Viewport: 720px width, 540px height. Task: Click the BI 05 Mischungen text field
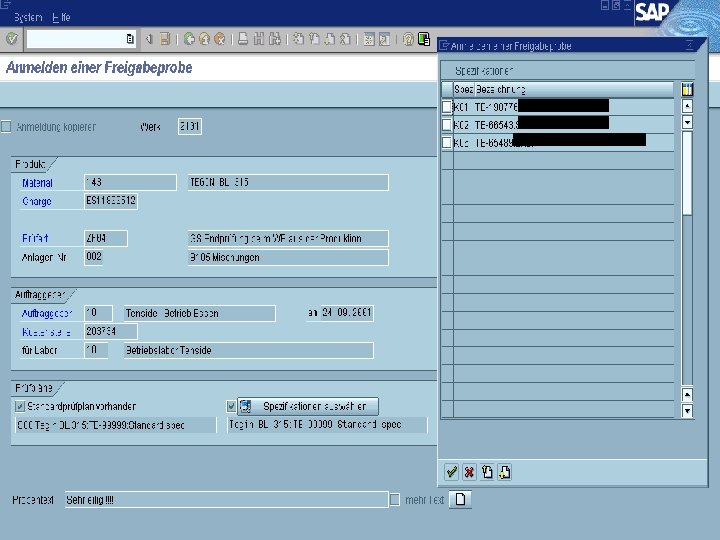click(x=288, y=257)
